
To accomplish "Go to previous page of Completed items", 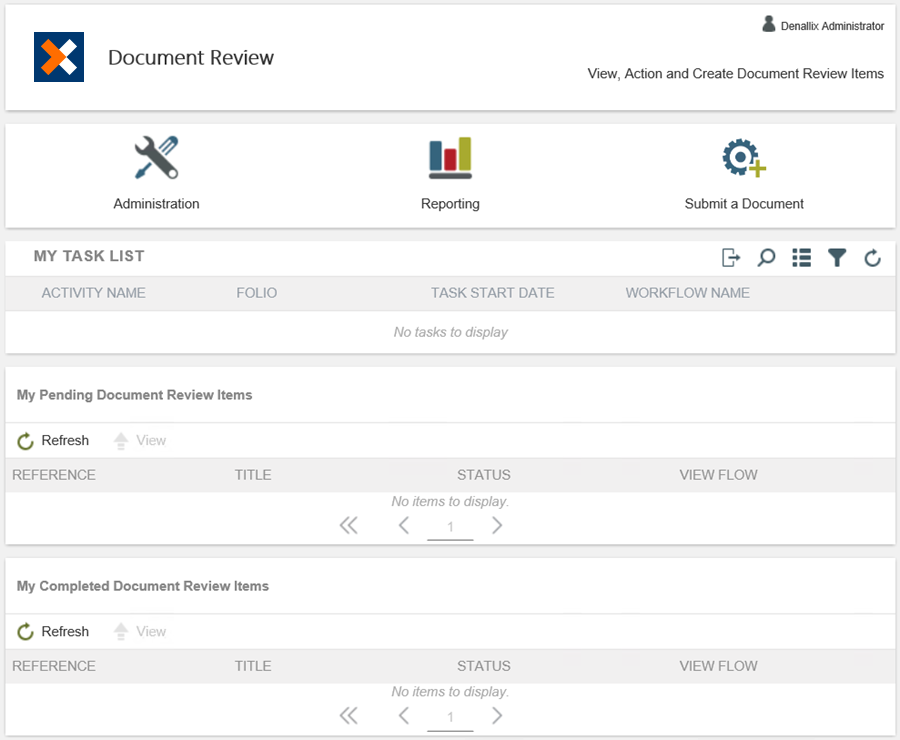I will pos(404,716).
